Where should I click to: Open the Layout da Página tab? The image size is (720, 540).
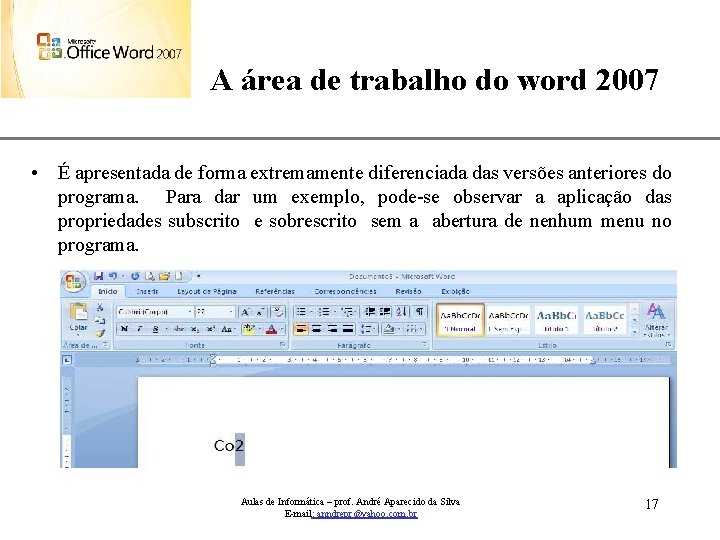207,292
